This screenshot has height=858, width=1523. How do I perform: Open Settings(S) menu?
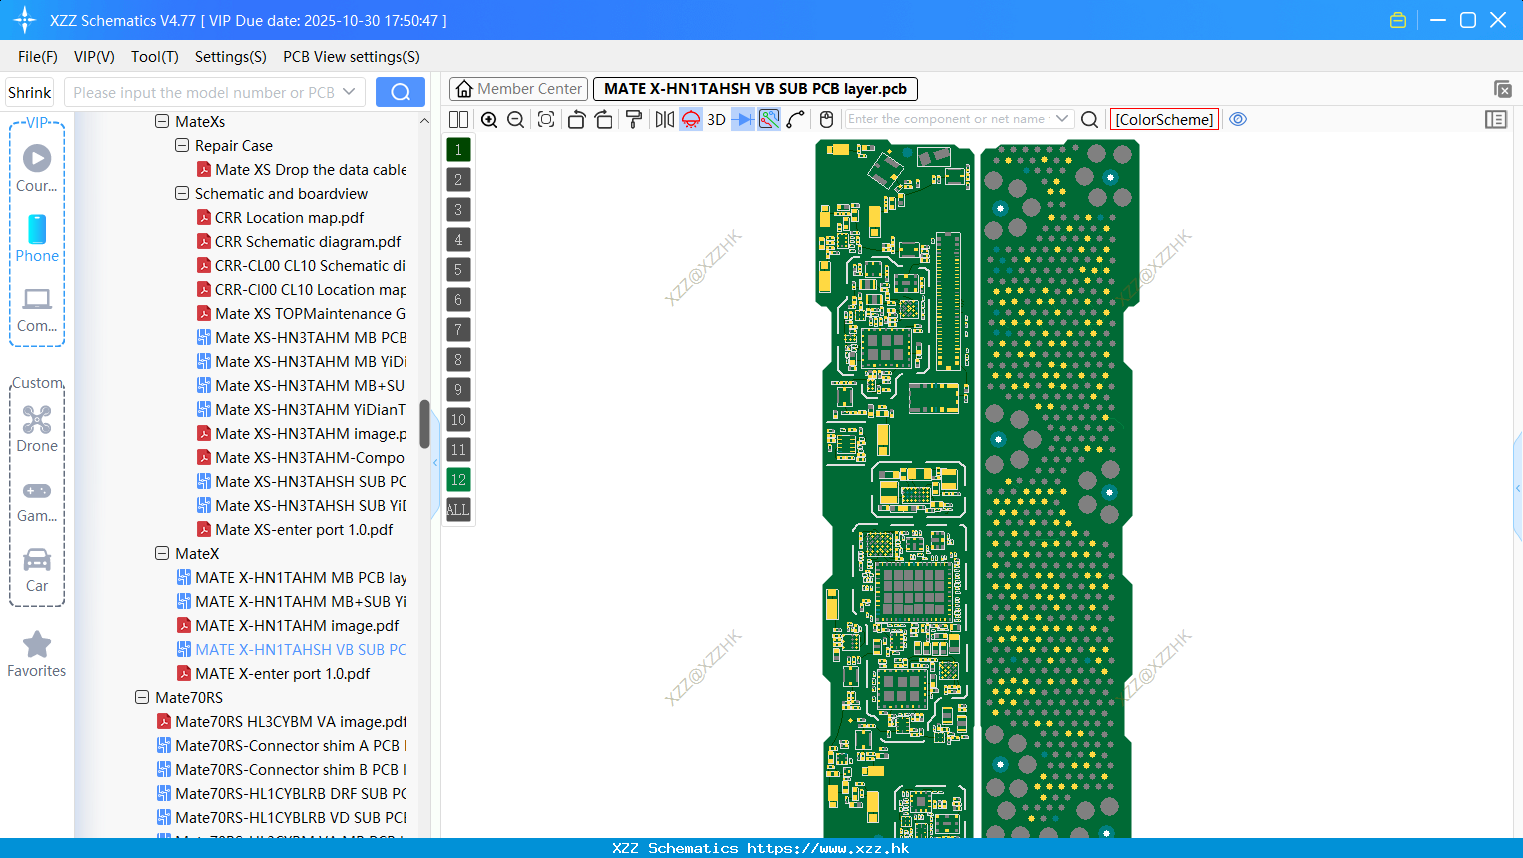[x=231, y=57]
